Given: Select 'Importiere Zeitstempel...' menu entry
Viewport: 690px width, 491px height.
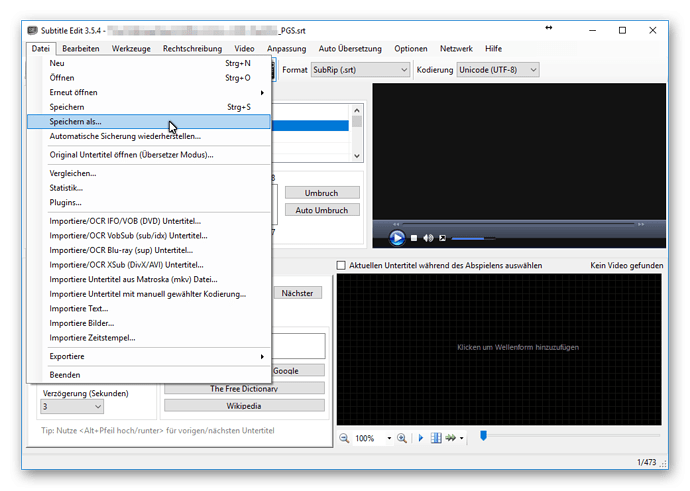Looking at the screenshot, I should (x=149, y=338).
